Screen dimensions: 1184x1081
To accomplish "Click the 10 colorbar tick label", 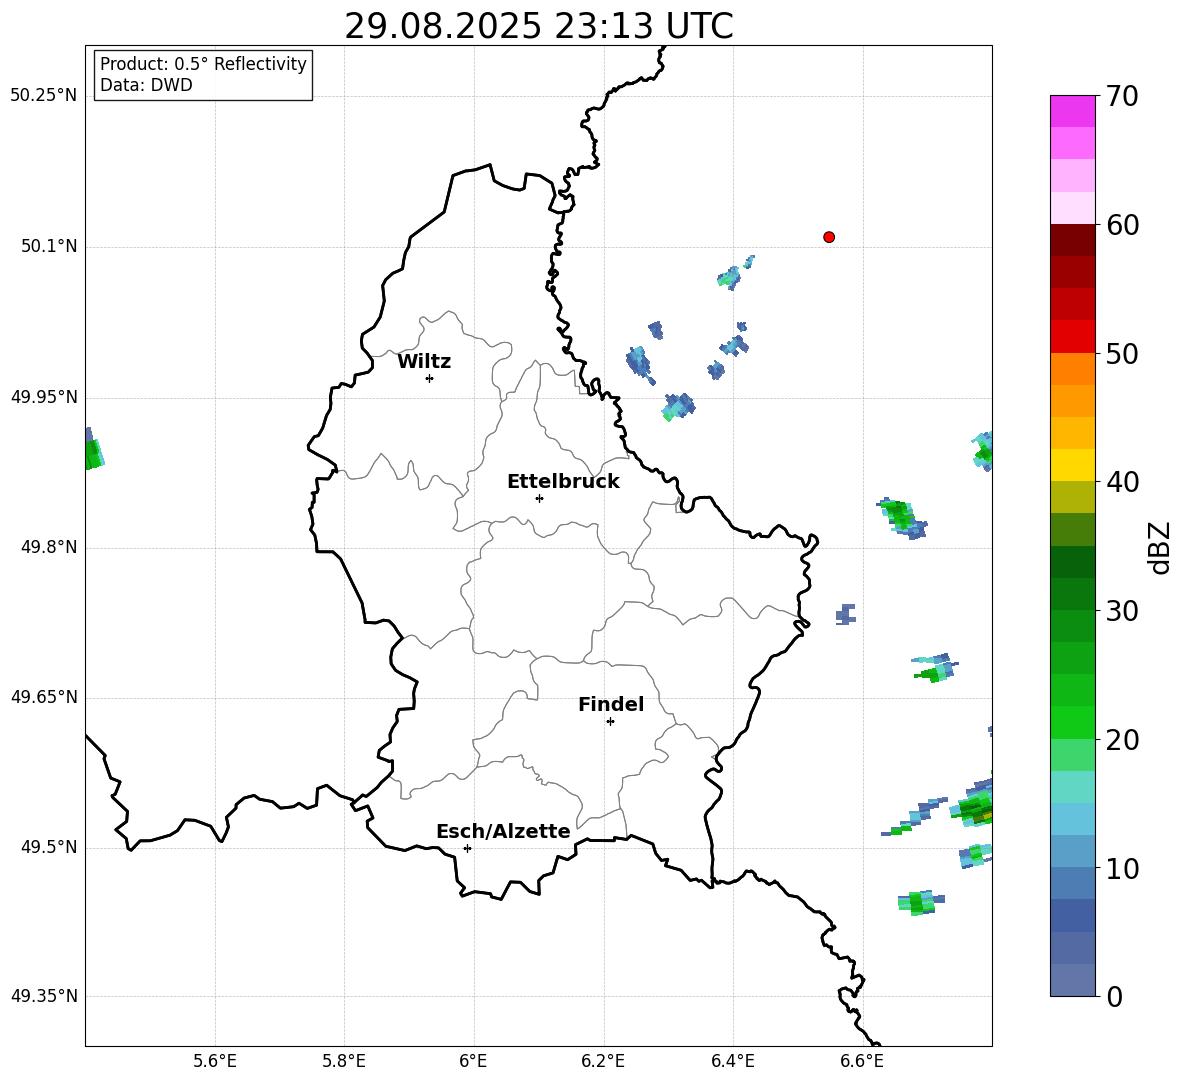I will (x=1122, y=869).
